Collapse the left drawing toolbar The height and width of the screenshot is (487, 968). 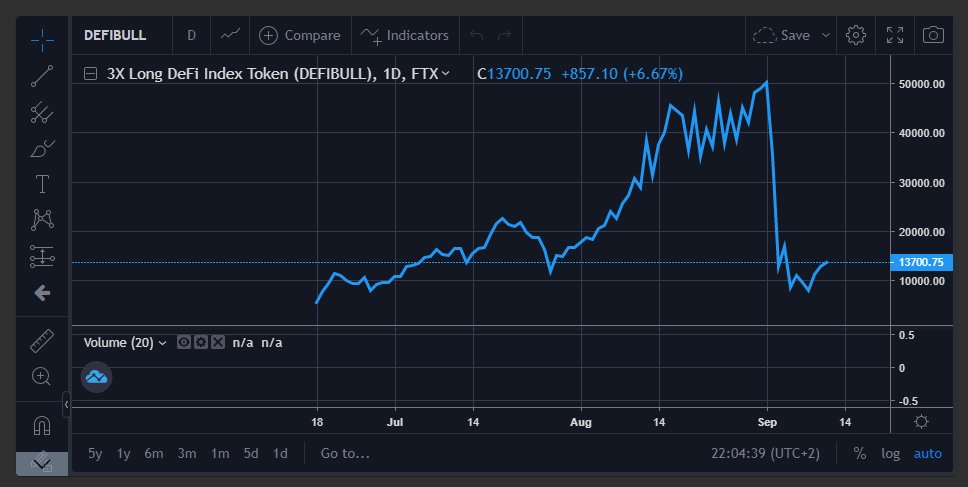point(67,405)
